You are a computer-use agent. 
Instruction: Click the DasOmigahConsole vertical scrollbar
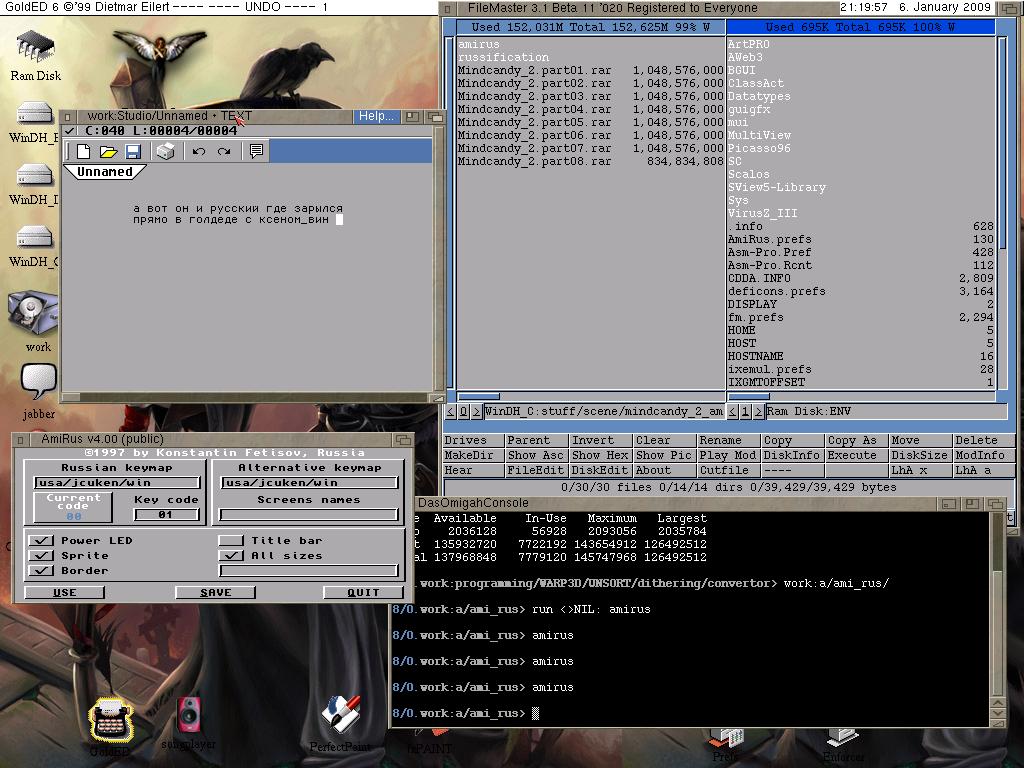997,605
